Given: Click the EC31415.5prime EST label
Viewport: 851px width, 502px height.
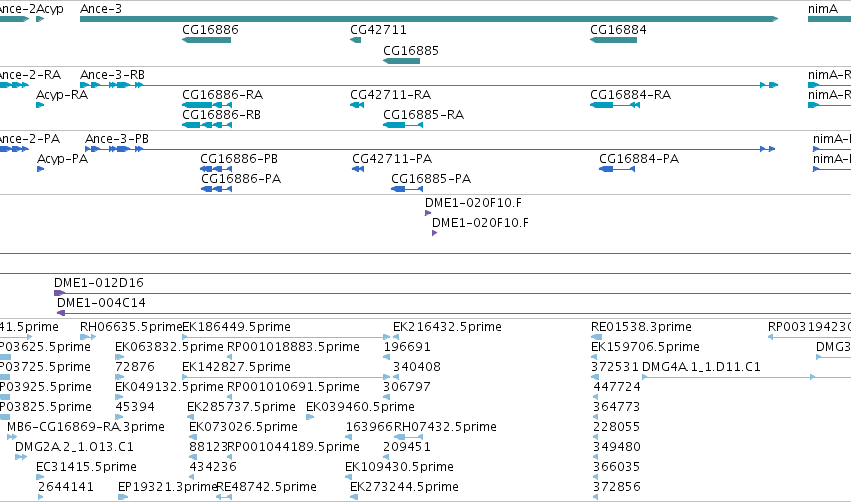Looking at the screenshot, I should pos(86,467).
